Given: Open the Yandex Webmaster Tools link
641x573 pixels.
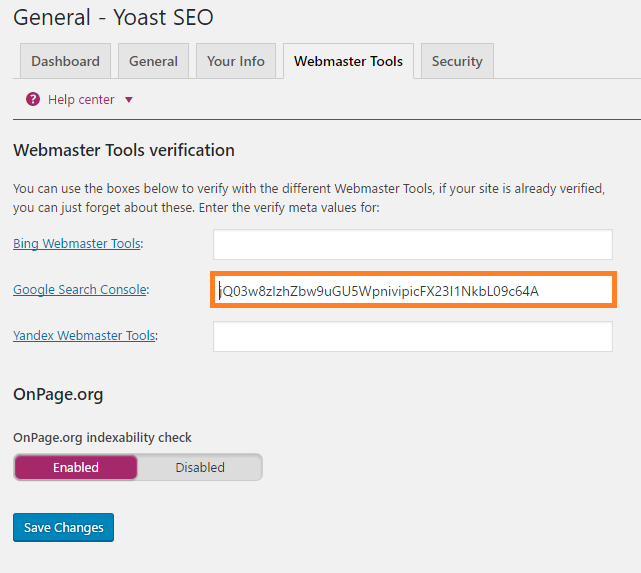Looking at the screenshot, I should tap(84, 336).
